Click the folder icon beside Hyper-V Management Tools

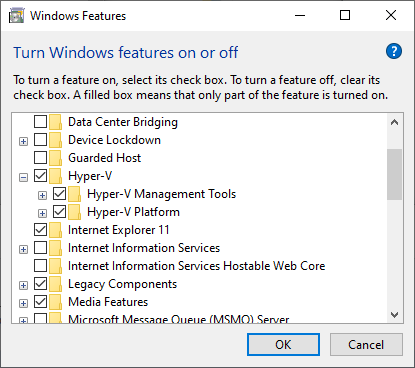point(74,194)
